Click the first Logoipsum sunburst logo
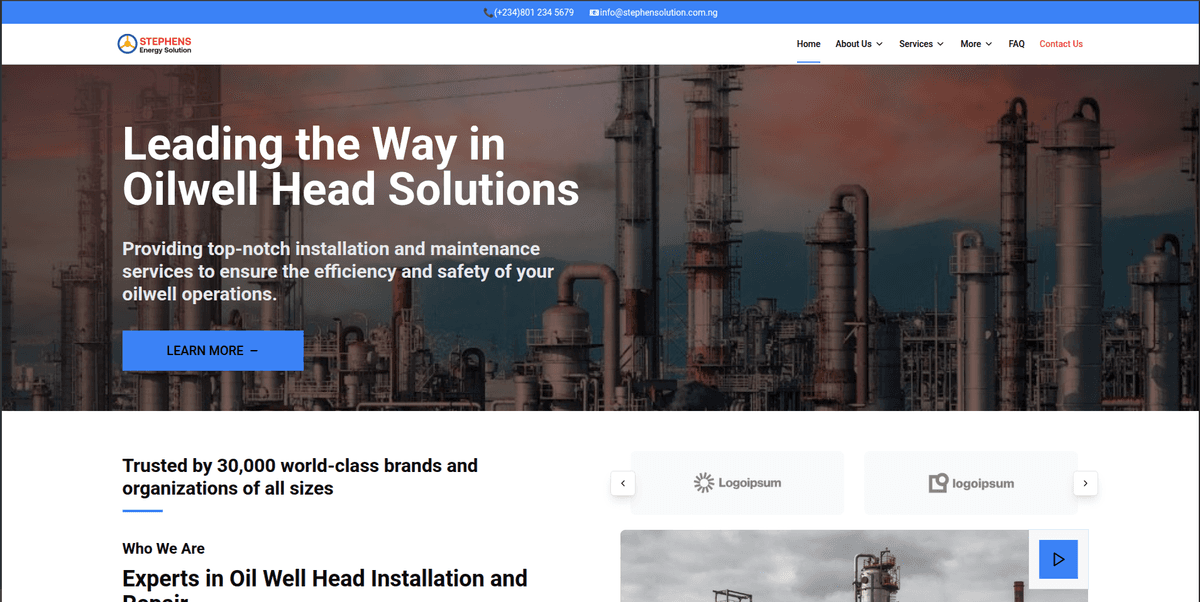The width and height of the screenshot is (1200, 602). coord(737,483)
